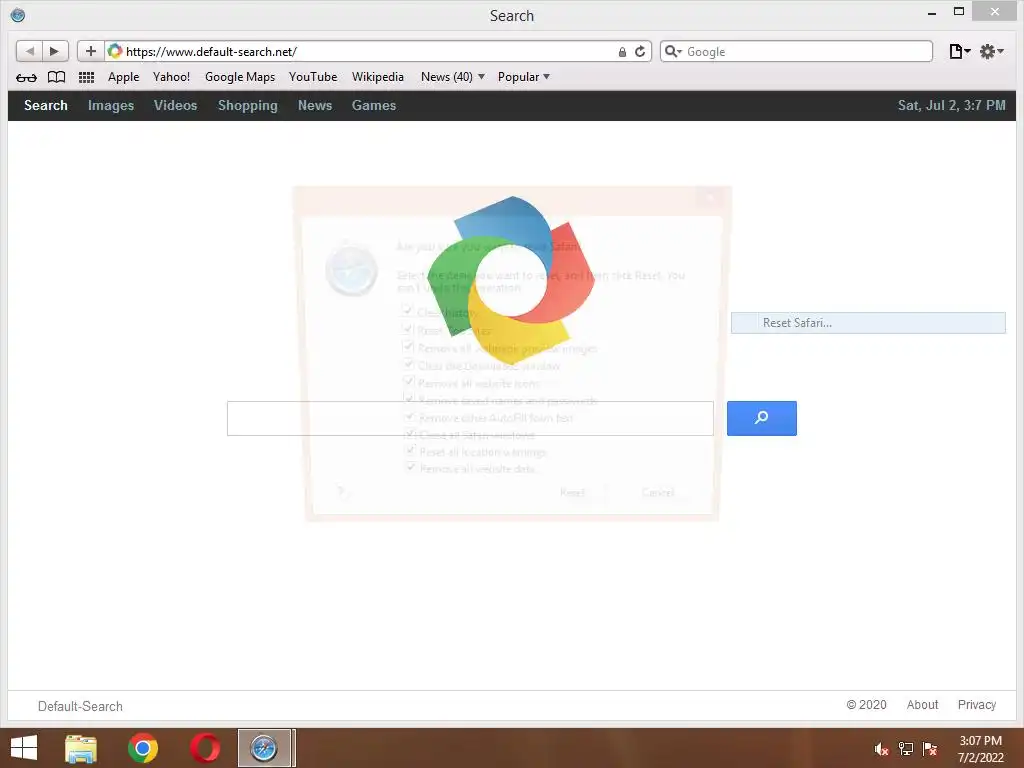This screenshot has width=1024, height=768.
Task: Switch to the Videos tab
Action: click(x=176, y=105)
